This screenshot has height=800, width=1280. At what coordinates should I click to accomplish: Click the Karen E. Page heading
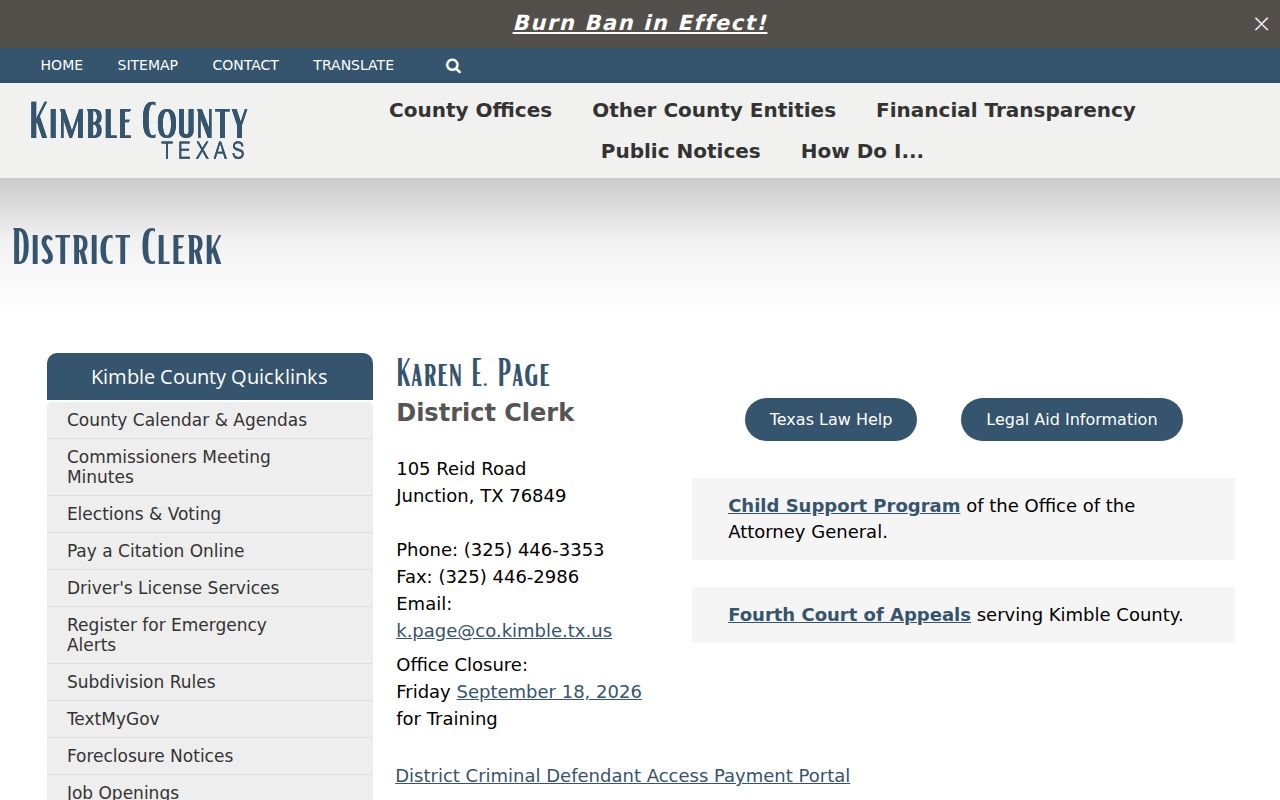pyautogui.click(x=473, y=373)
